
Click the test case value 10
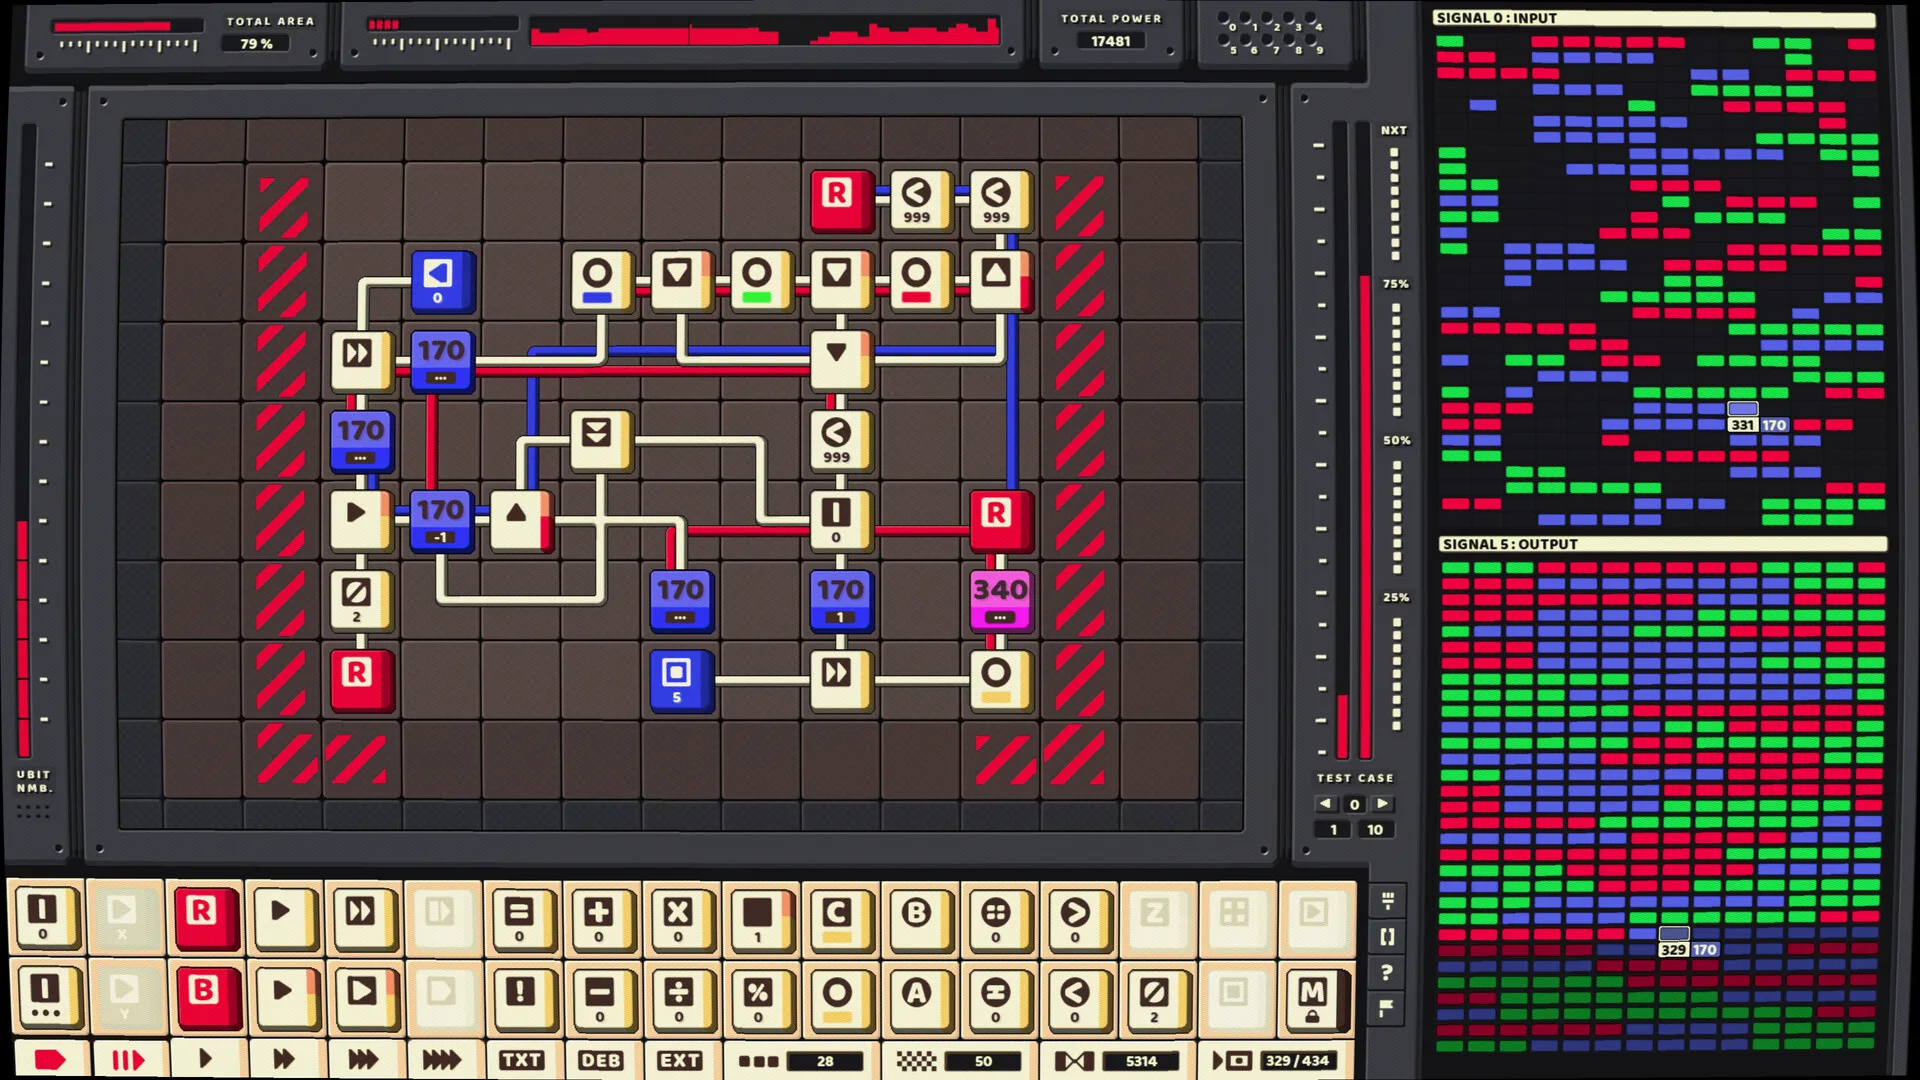click(1375, 830)
